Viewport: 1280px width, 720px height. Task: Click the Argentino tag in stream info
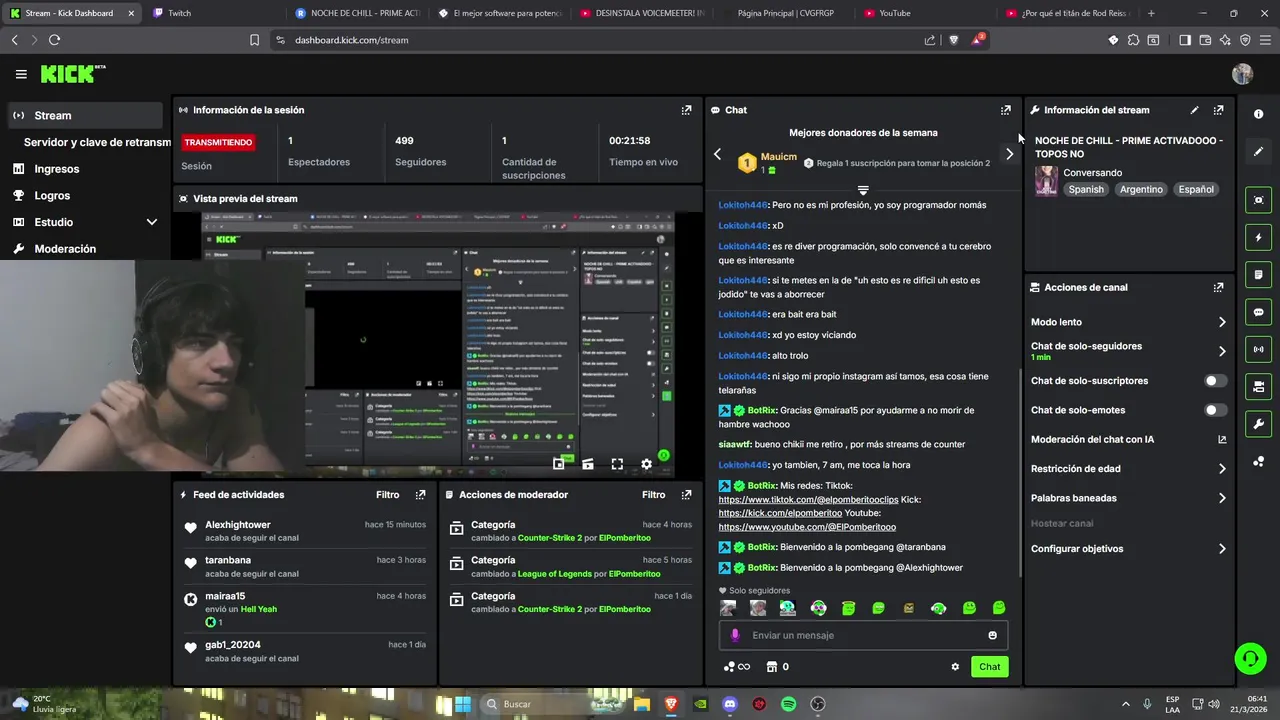[x=1141, y=189]
